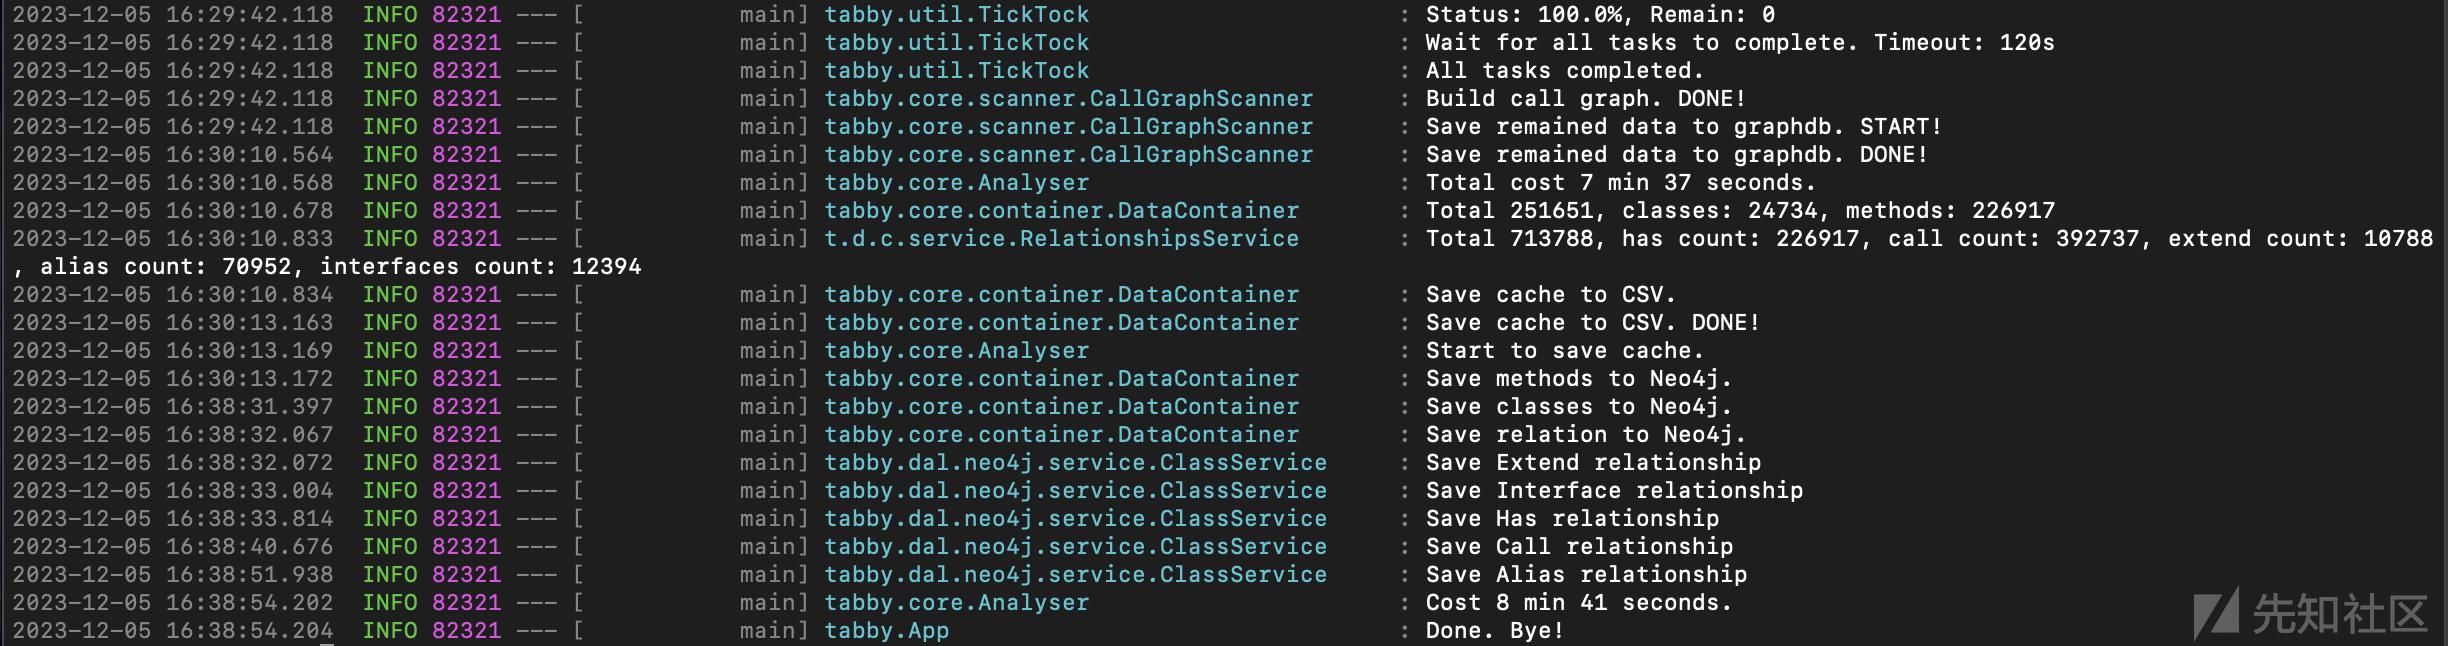Image resolution: width=2448 pixels, height=646 pixels.
Task: Click the "Done. Bye!" log message
Action: [x=1494, y=631]
